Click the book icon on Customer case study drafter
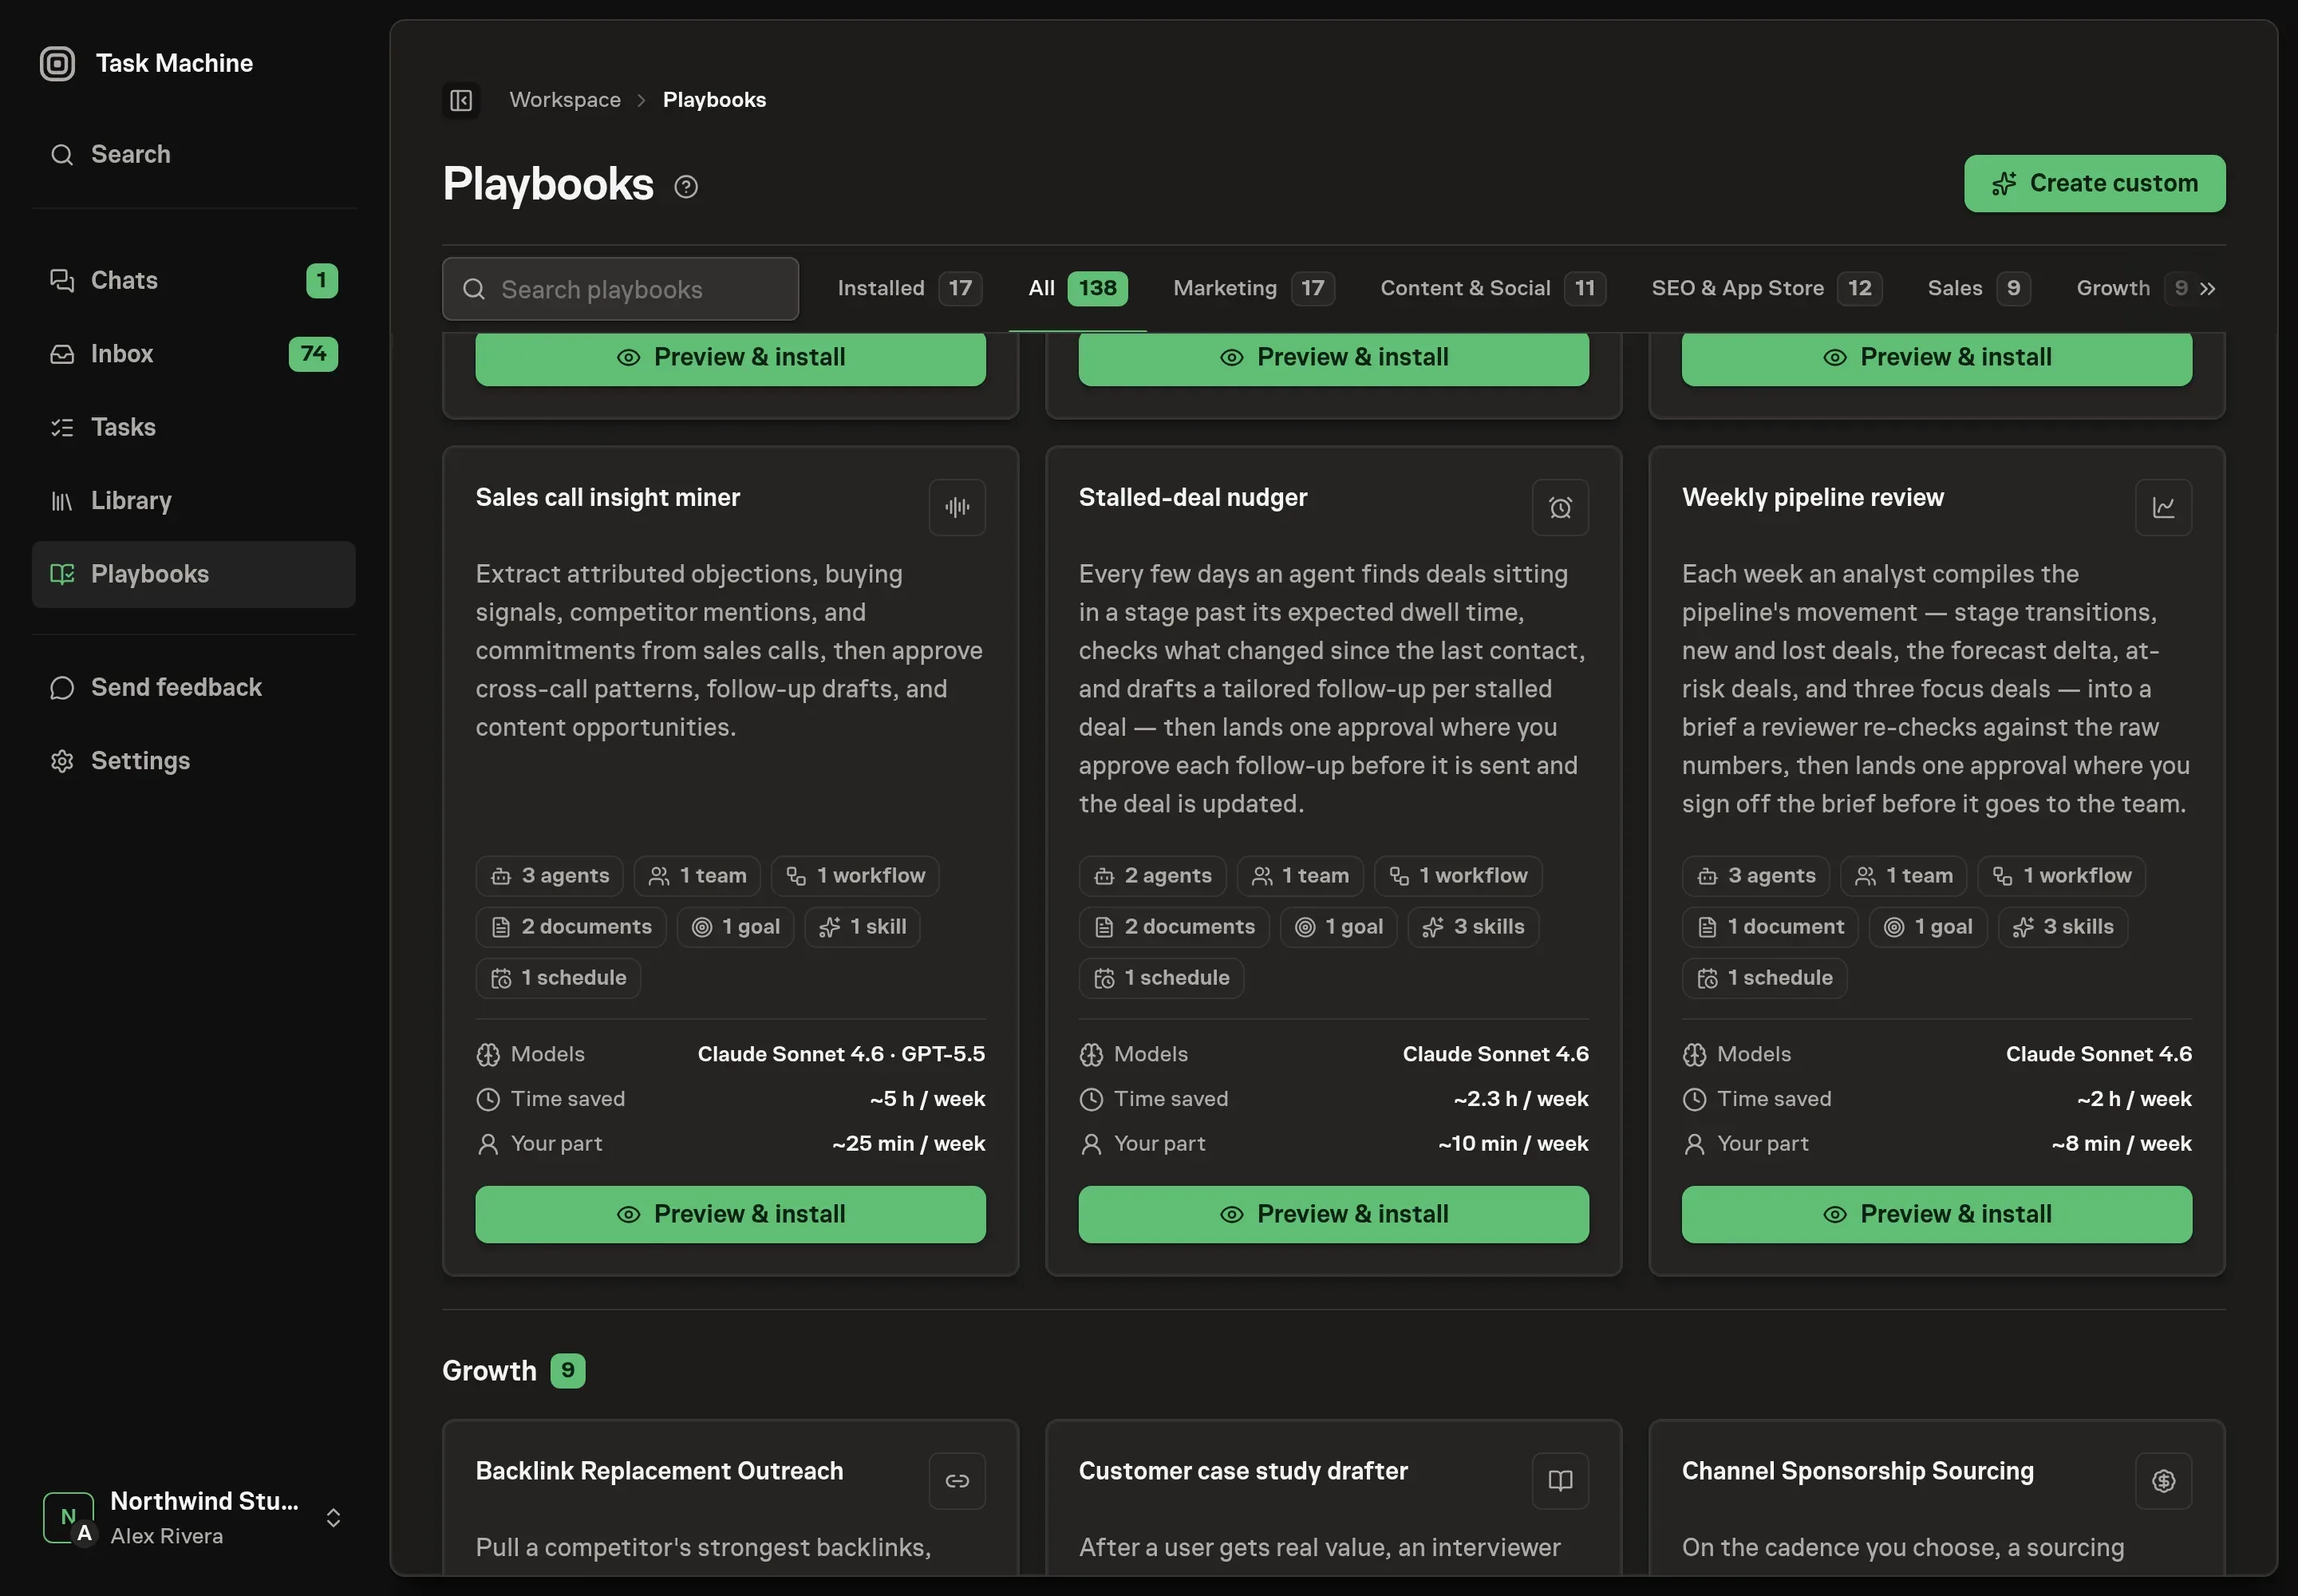The width and height of the screenshot is (2298, 1596). pyautogui.click(x=1560, y=1481)
